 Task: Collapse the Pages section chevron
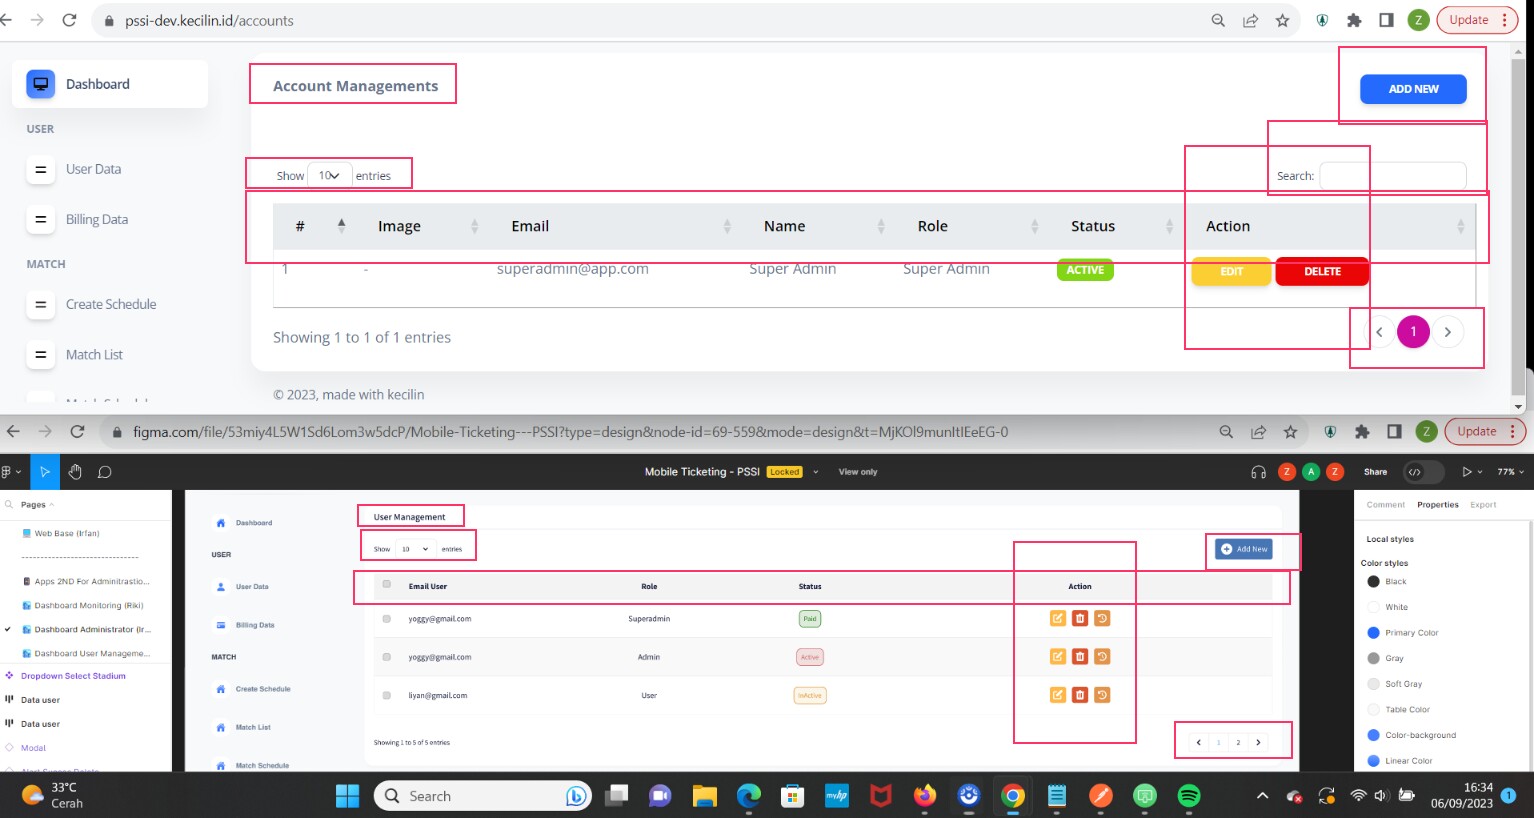point(52,505)
